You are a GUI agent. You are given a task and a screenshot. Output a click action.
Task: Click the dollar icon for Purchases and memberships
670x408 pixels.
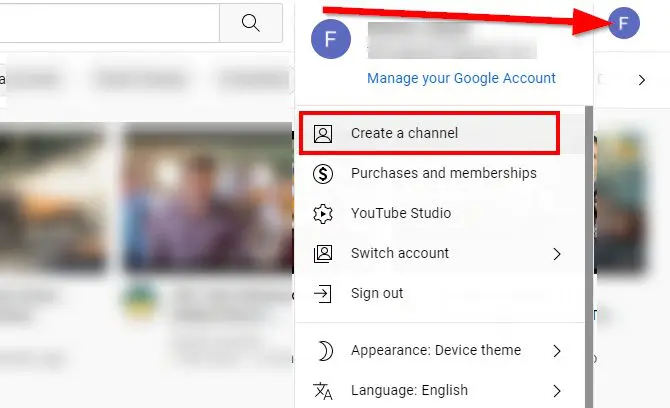tap(323, 174)
